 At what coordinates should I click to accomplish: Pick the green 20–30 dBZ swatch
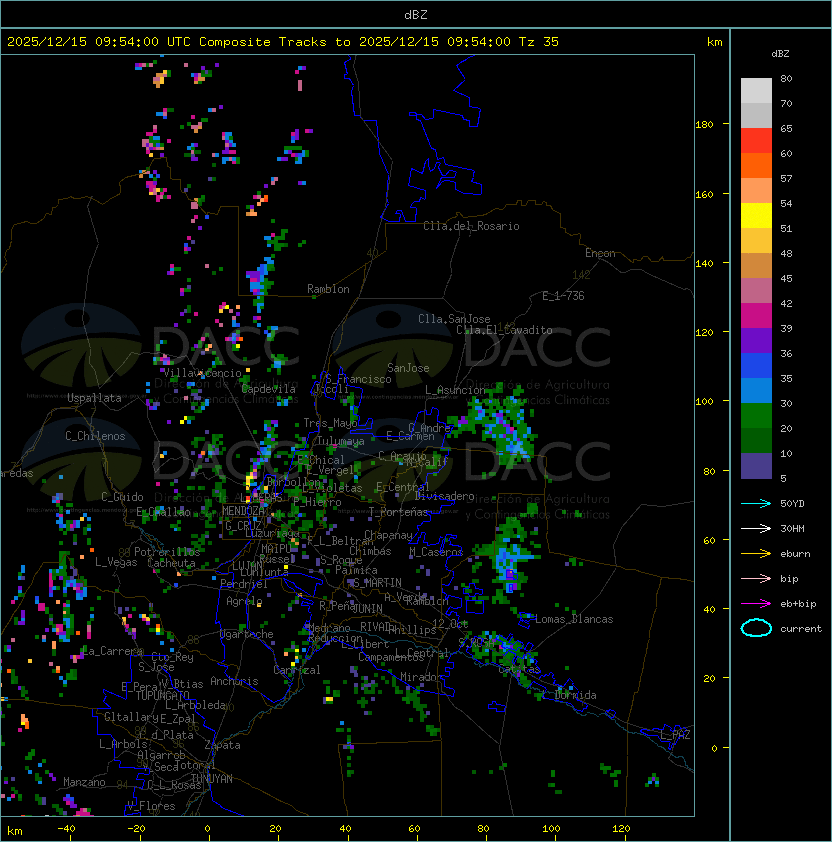[x=756, y=416]
